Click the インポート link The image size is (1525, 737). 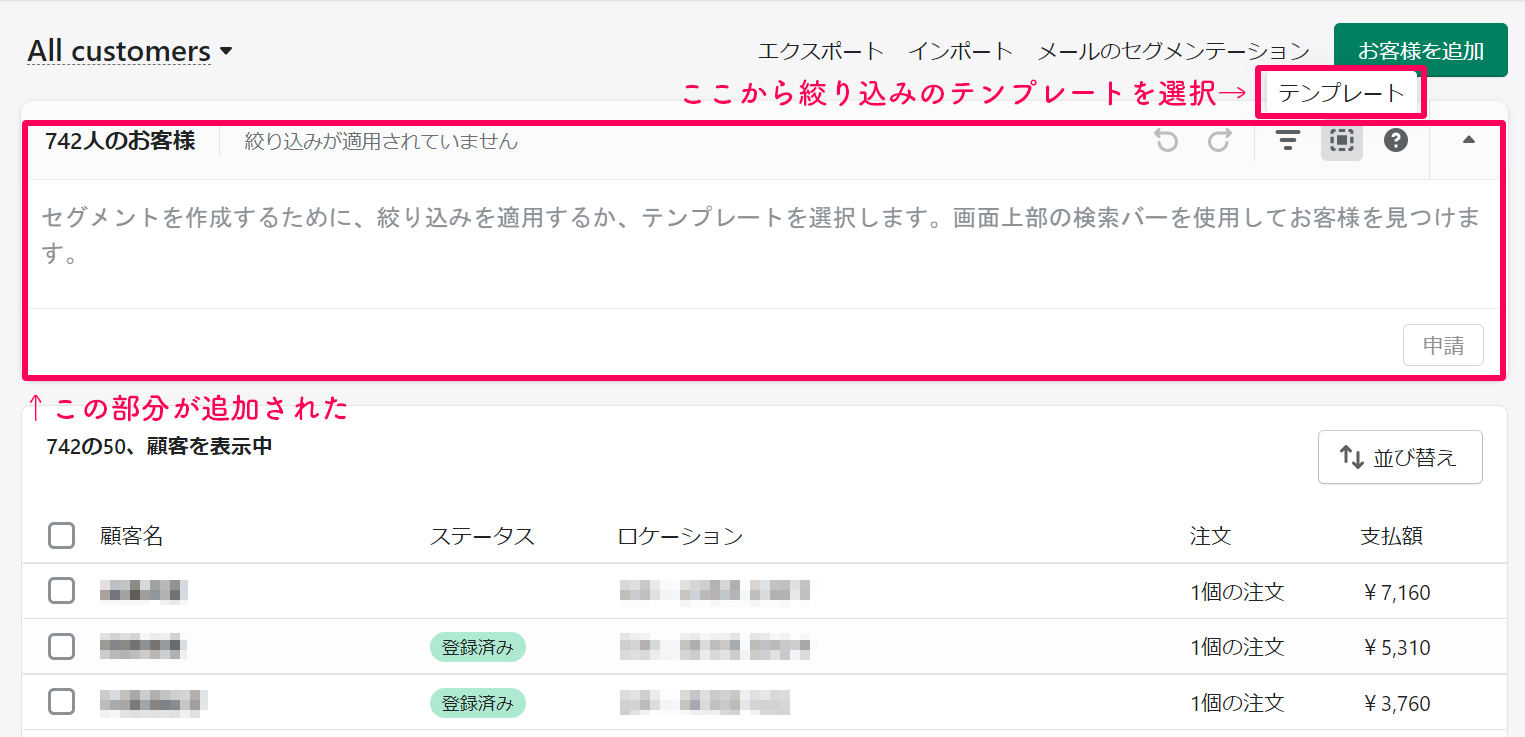960,51
